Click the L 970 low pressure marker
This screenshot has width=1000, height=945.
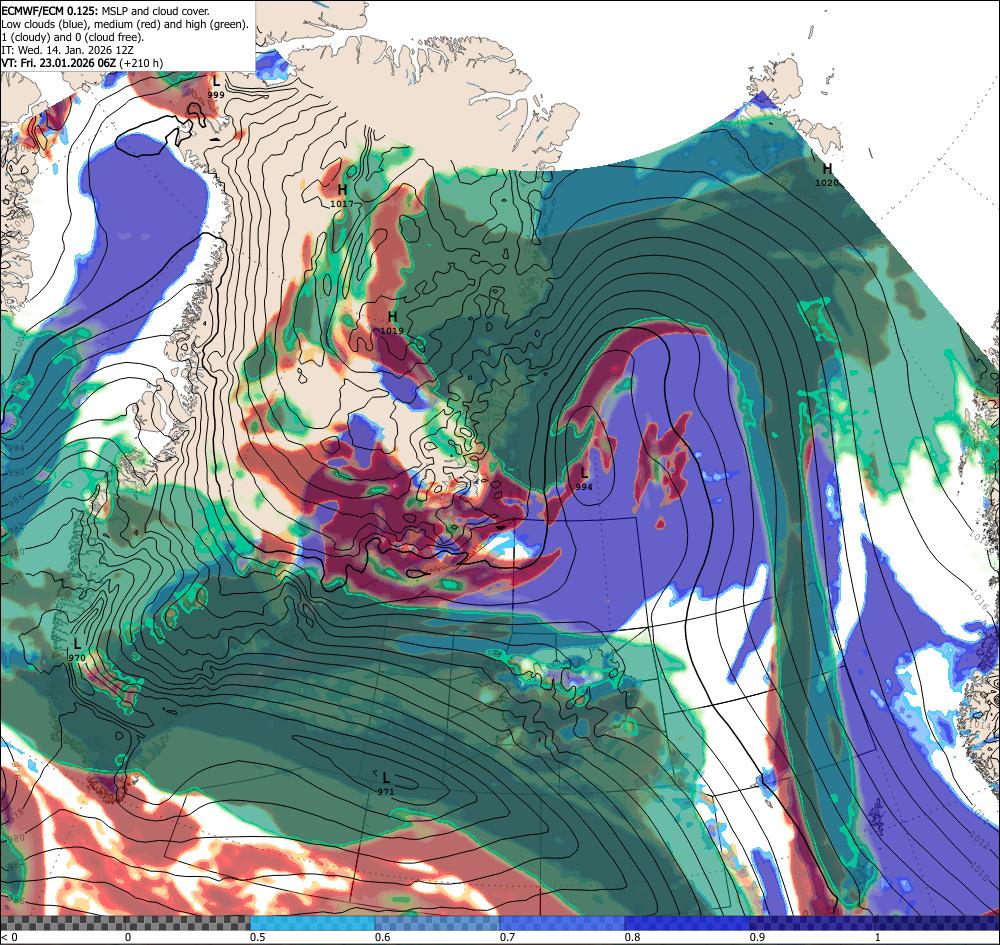pyautogui.click(x=77, y=650)
